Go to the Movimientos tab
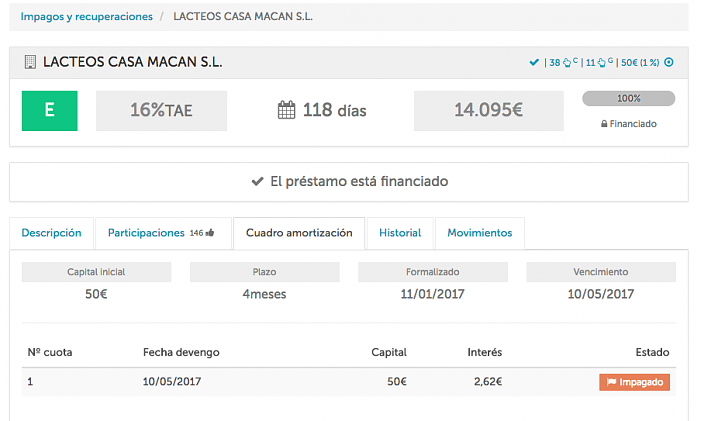Screen dimensions: 725x421 [479, 233]
